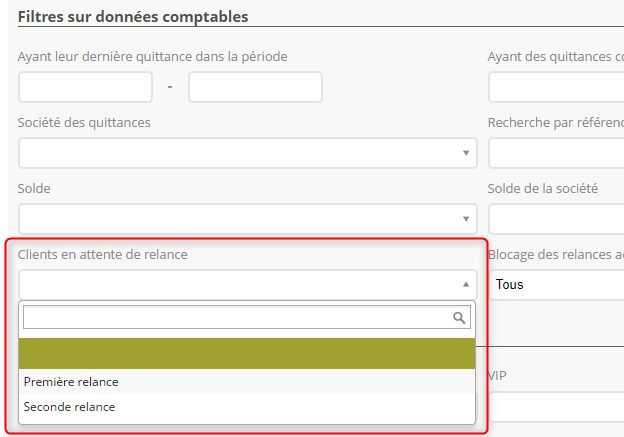Viewport: 624px width, 437px height.
Task: Click the Clients en attente de relance label
Action: 103,255
